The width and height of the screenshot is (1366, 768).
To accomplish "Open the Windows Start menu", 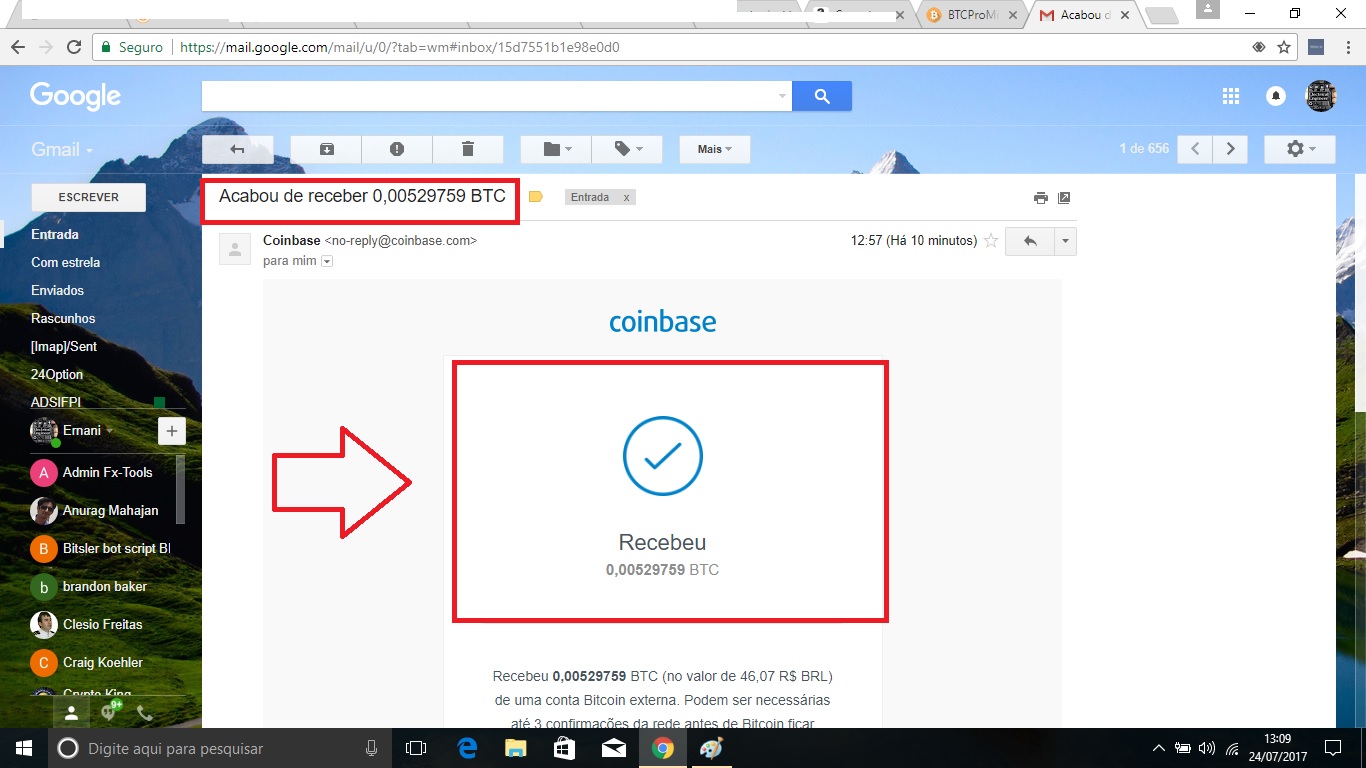I will click(x=23, y=748).
